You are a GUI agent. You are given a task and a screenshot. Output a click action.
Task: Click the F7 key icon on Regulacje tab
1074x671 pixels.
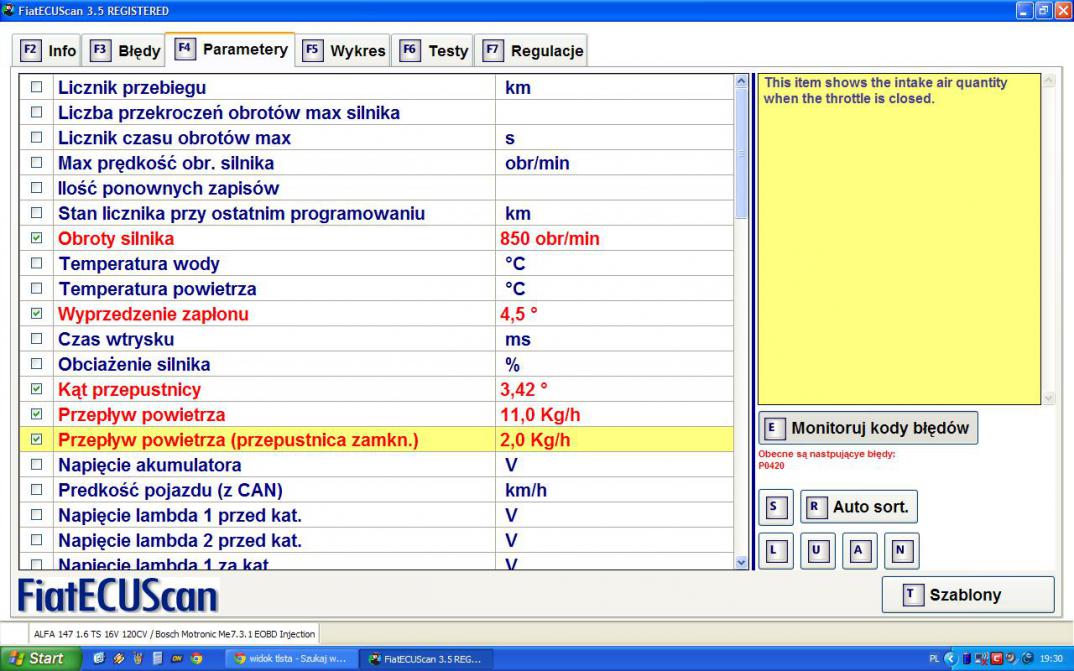click(x=492, y=50)
